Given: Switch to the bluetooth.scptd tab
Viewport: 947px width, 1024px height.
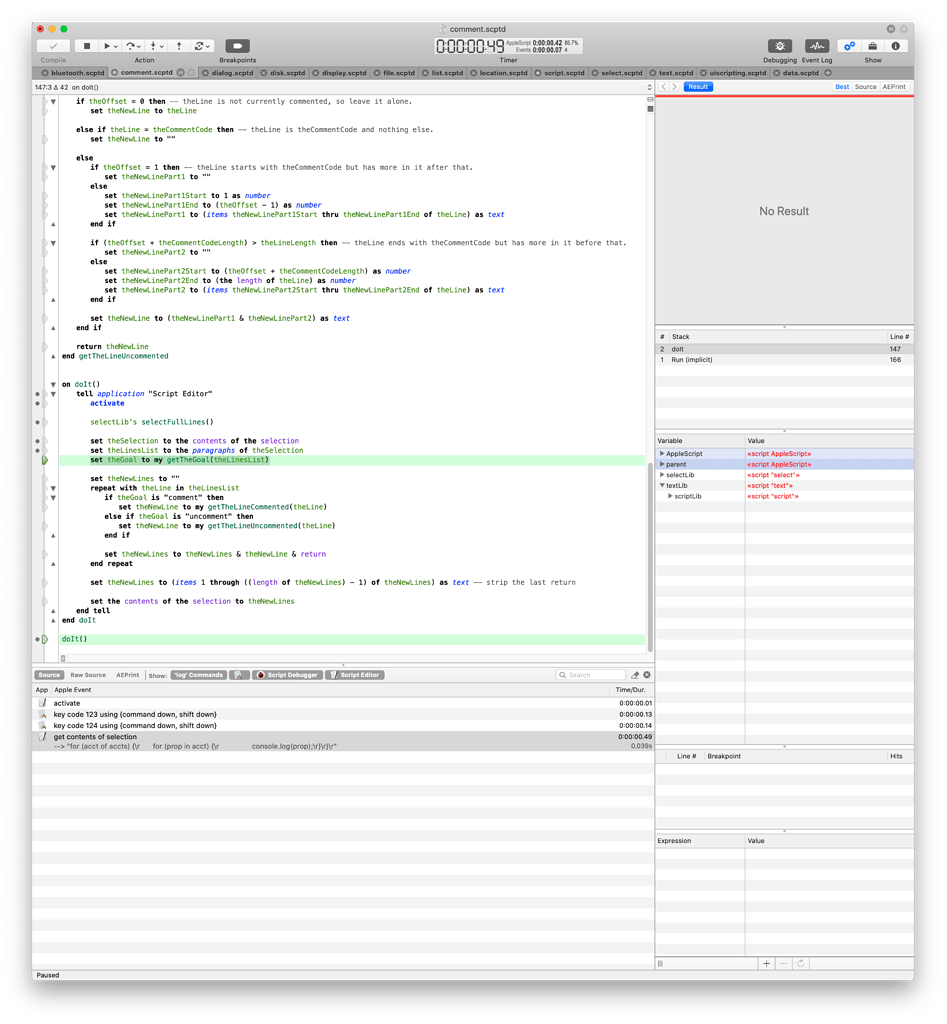Looking at the screenshot, I should tap(77, 73).
